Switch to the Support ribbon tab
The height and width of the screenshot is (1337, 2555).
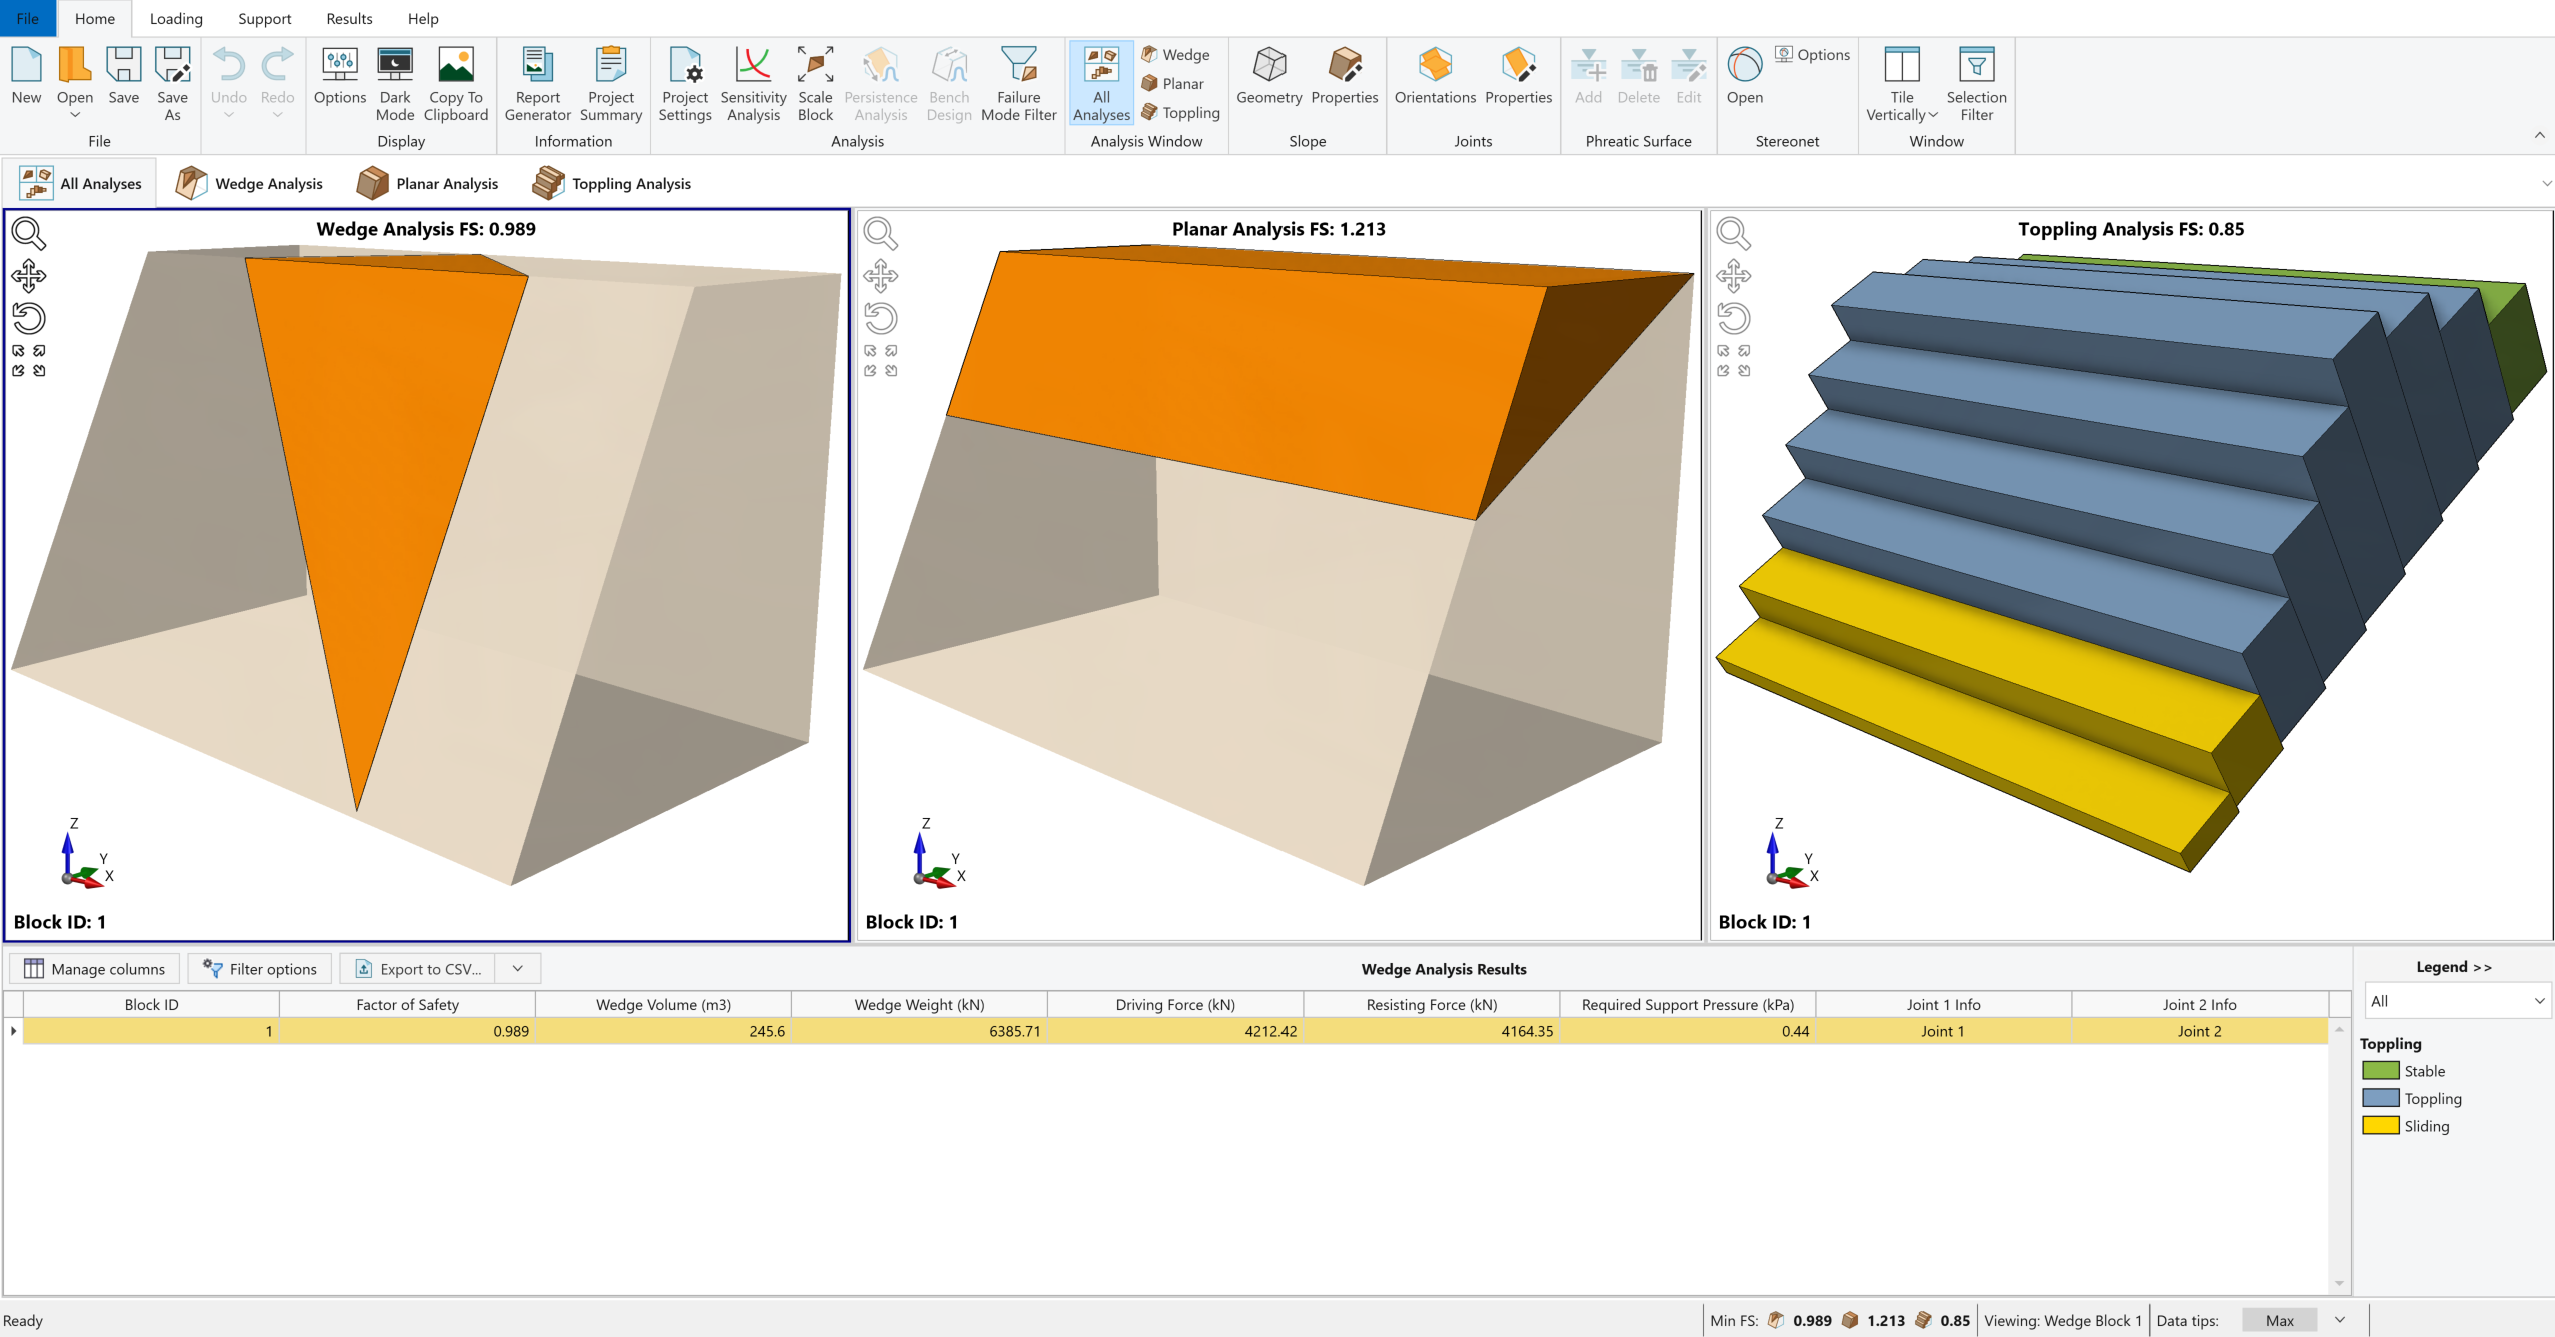tap(264, 18)
